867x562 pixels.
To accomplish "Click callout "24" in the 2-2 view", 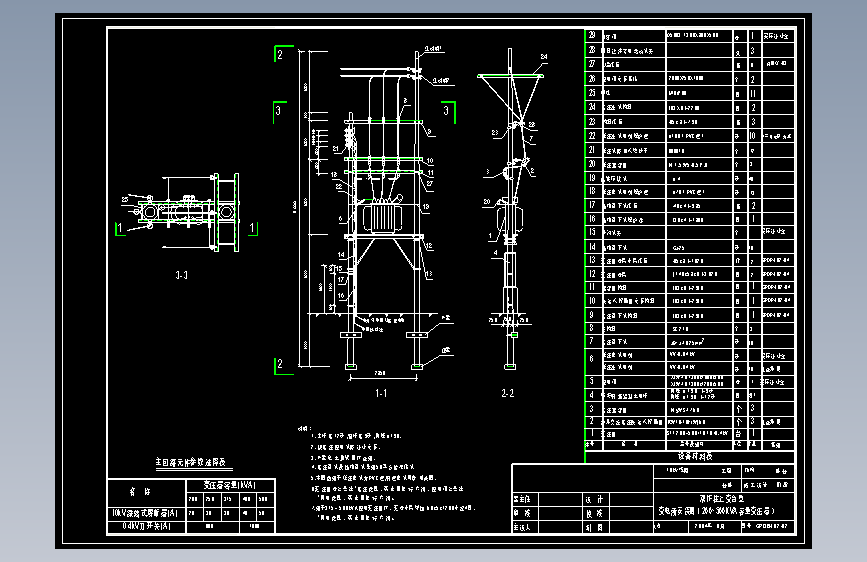I will click(544, 56).
